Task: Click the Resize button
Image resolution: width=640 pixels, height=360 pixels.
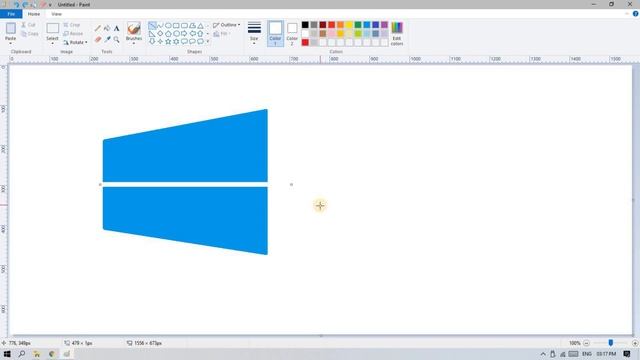Action: [x=73, y=33]
